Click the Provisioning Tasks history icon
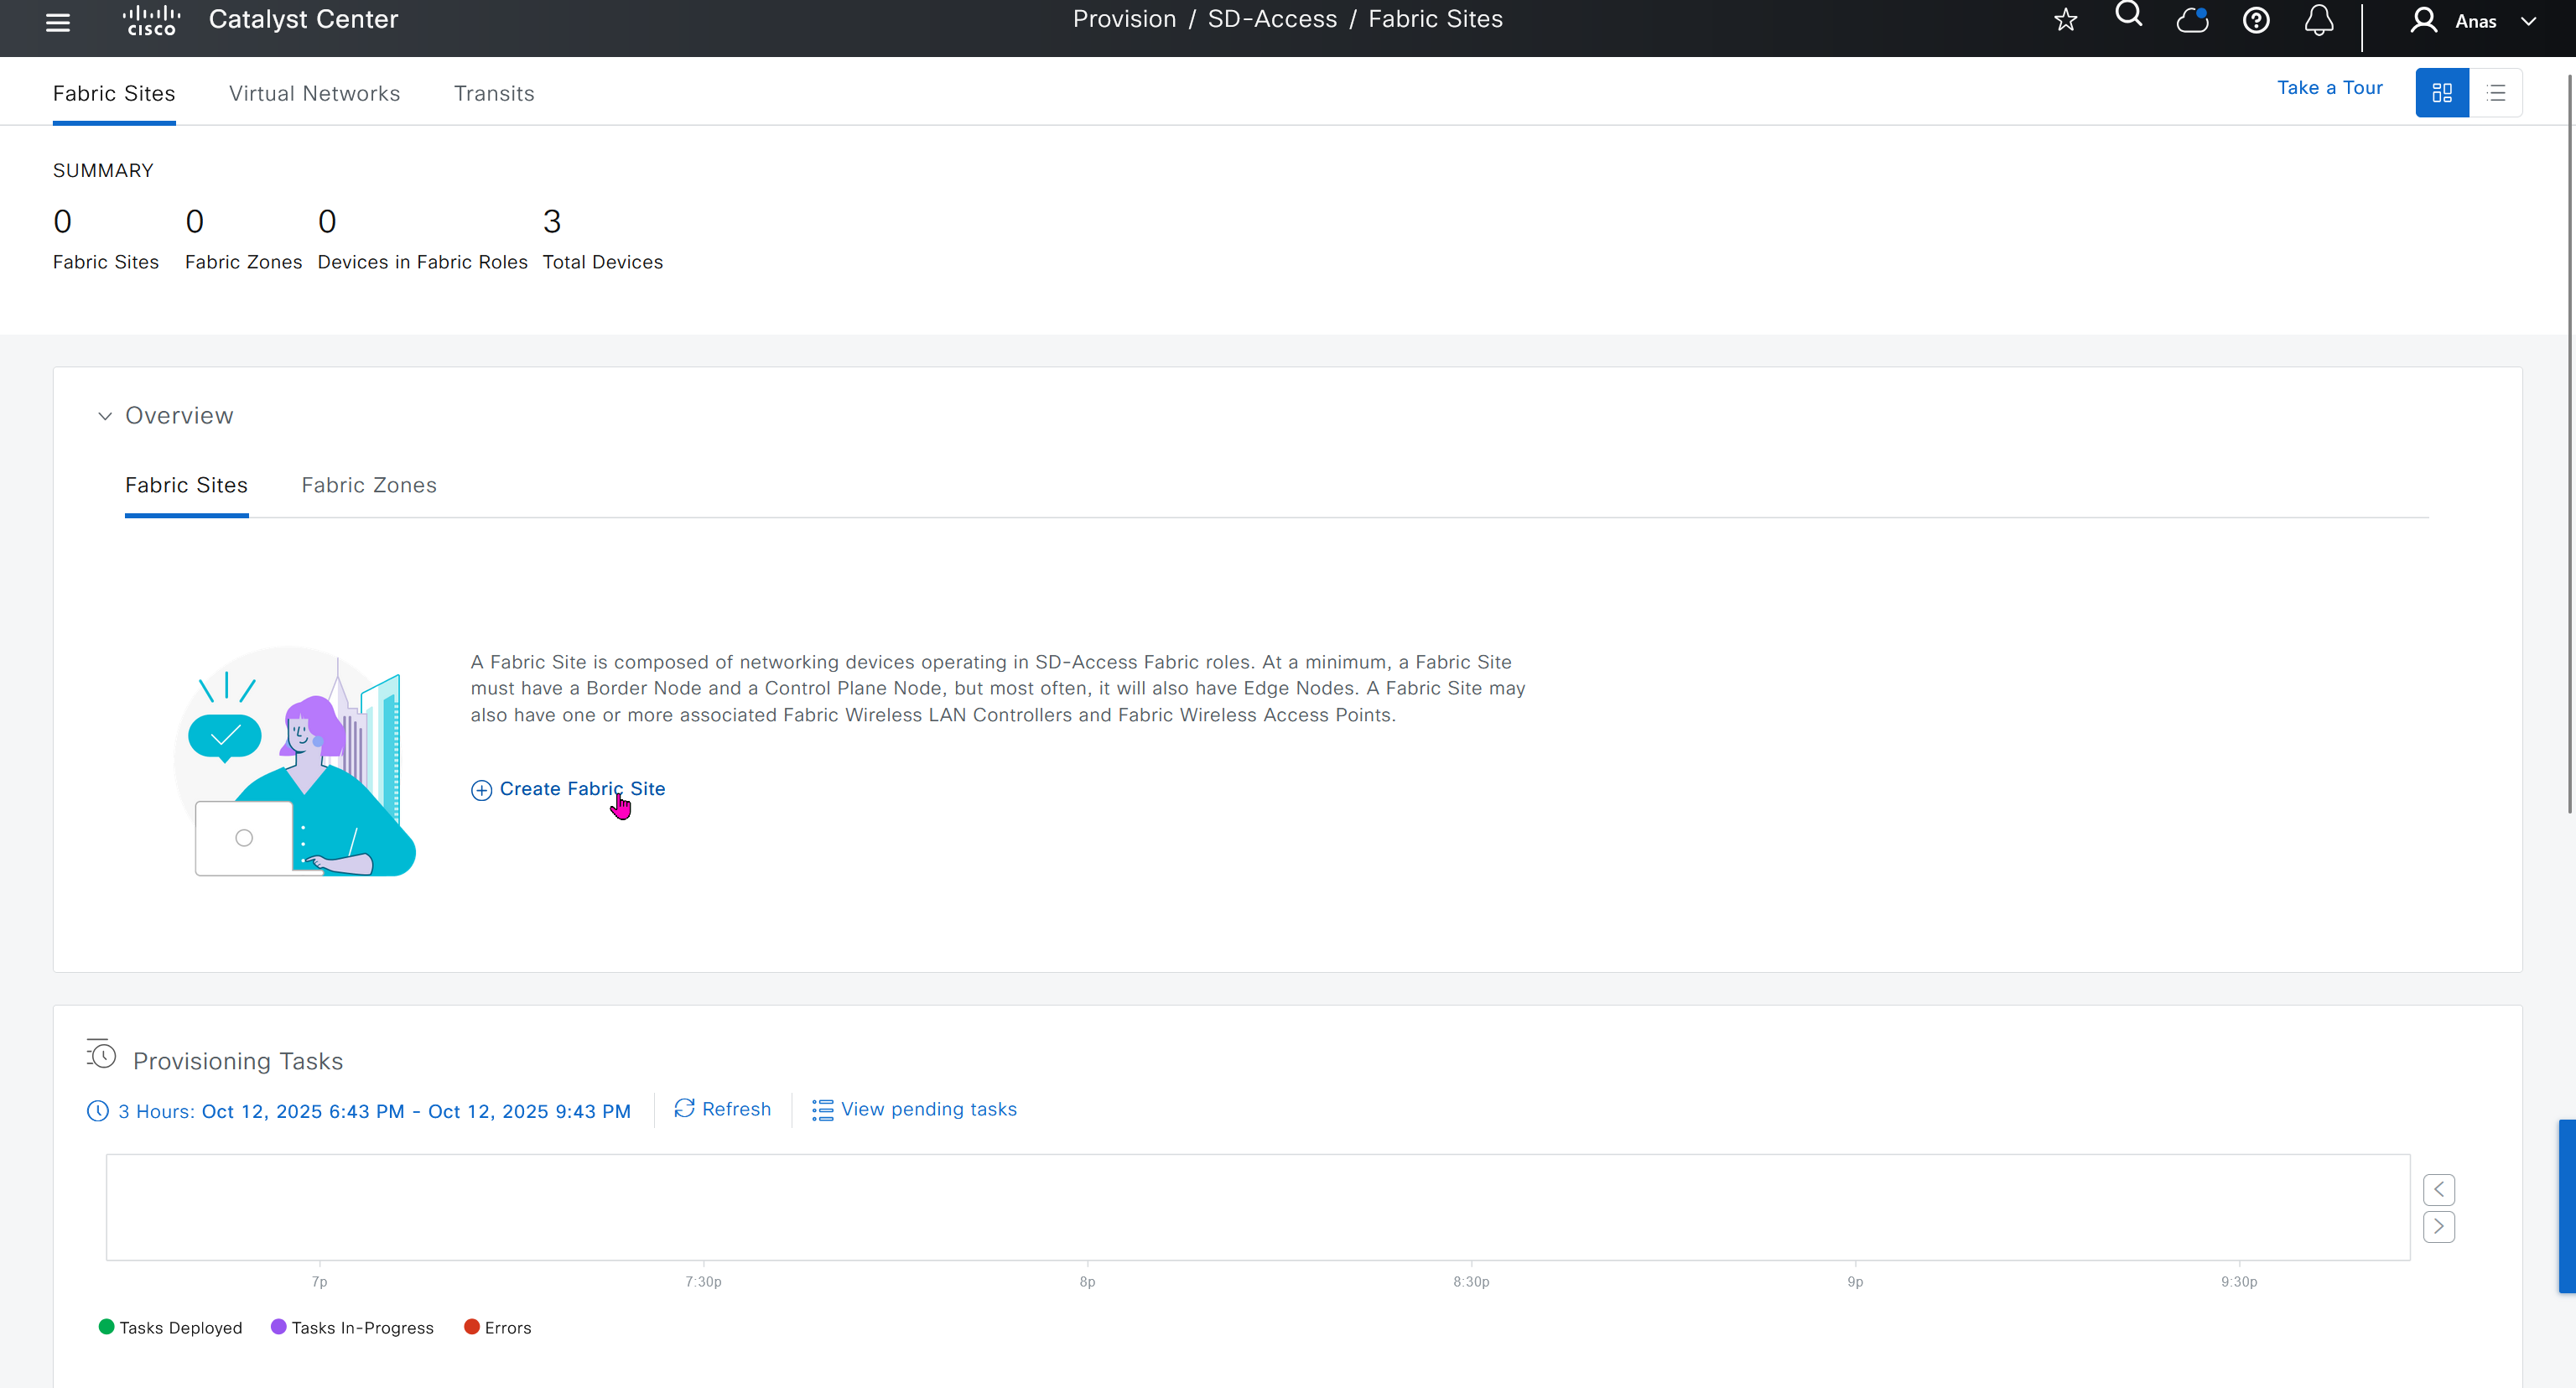This screenshot has width=2576, height=1388. tap(101, 1054)
